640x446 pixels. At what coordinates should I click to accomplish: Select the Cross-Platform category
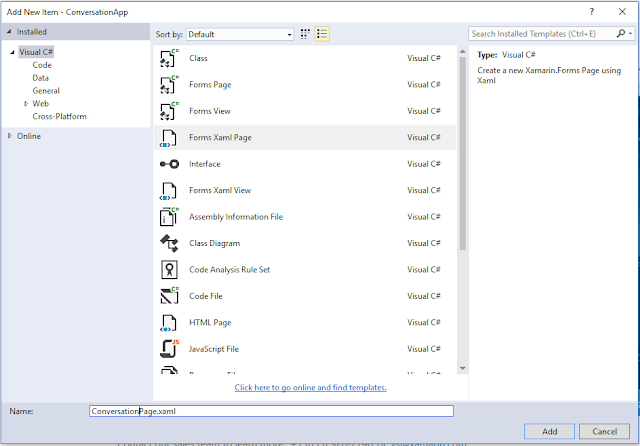[x=60, y=116]
